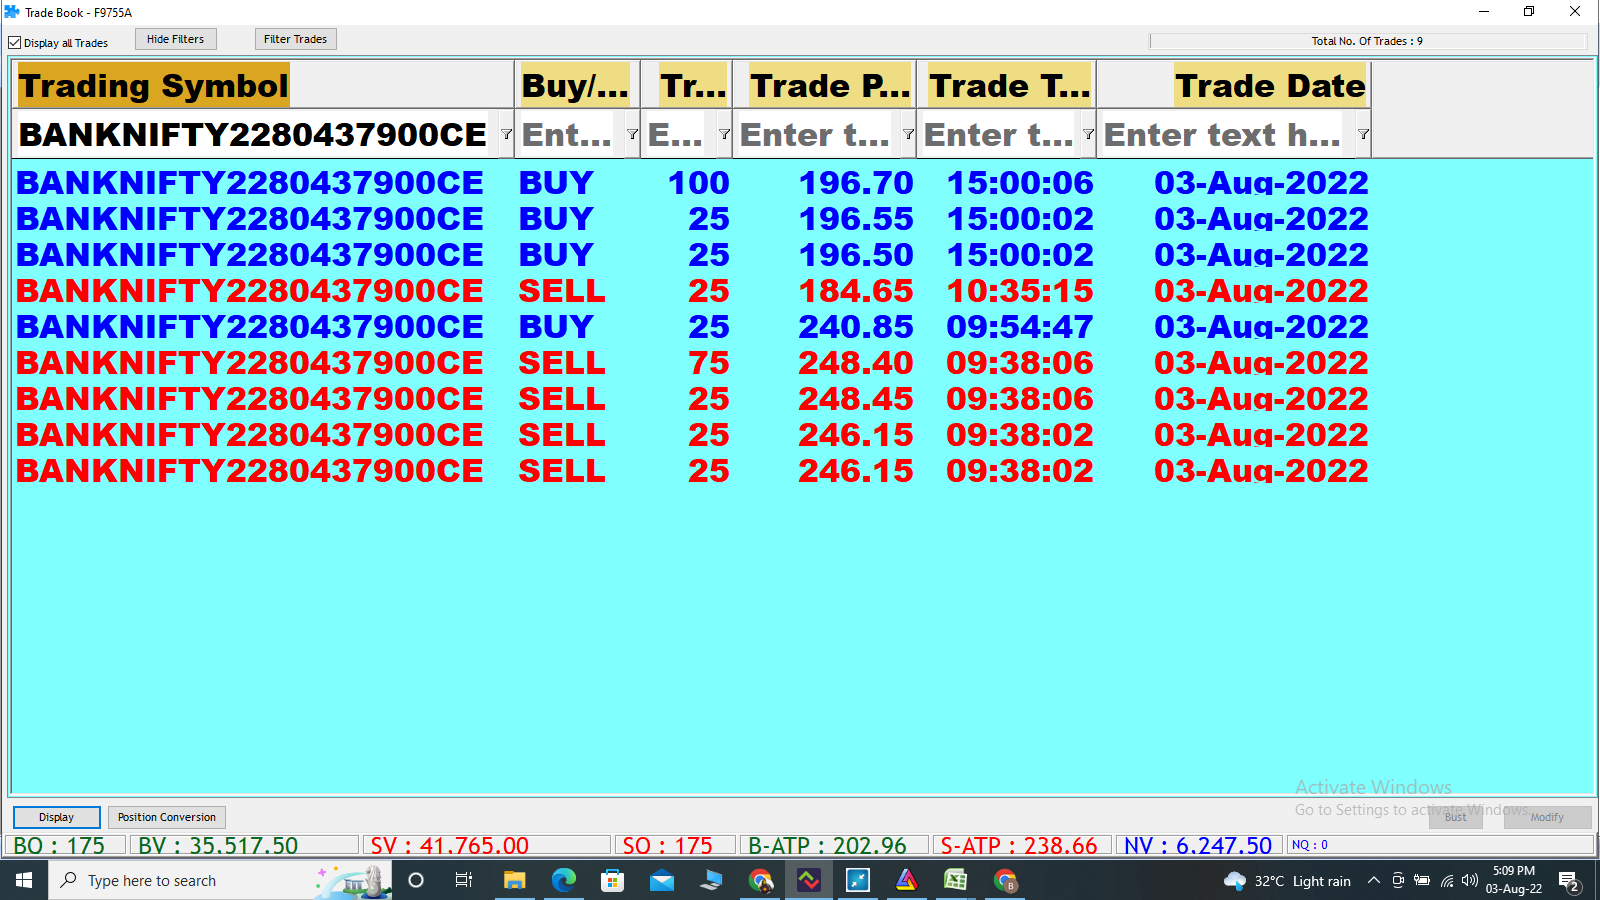This screenshot has width=1600, height=900.
Task: Click the Traded Quantity filter text field
Action: coord(679,134)
